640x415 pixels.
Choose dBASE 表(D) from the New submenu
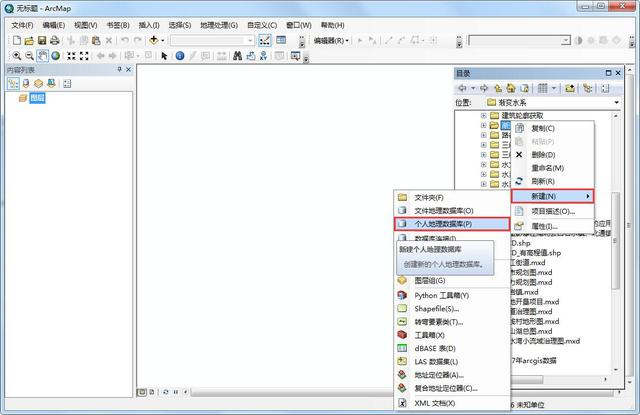point(452,348)
